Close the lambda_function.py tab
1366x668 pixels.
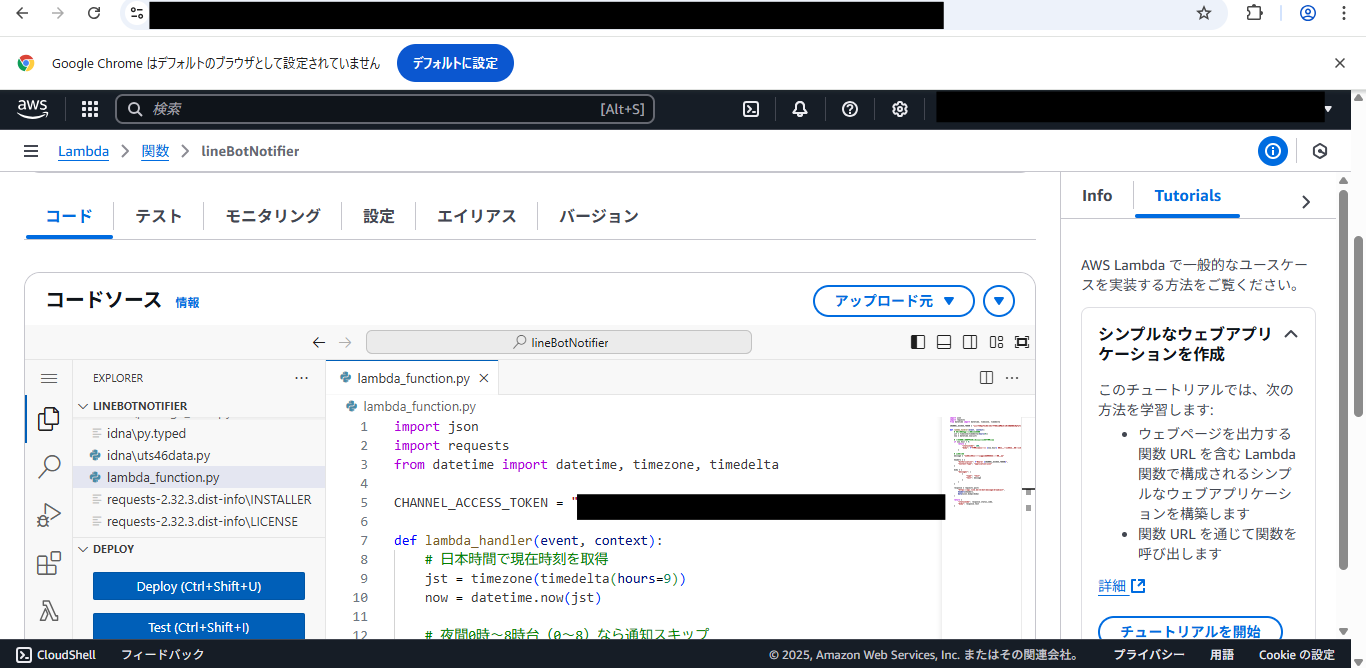pos(484,379)
